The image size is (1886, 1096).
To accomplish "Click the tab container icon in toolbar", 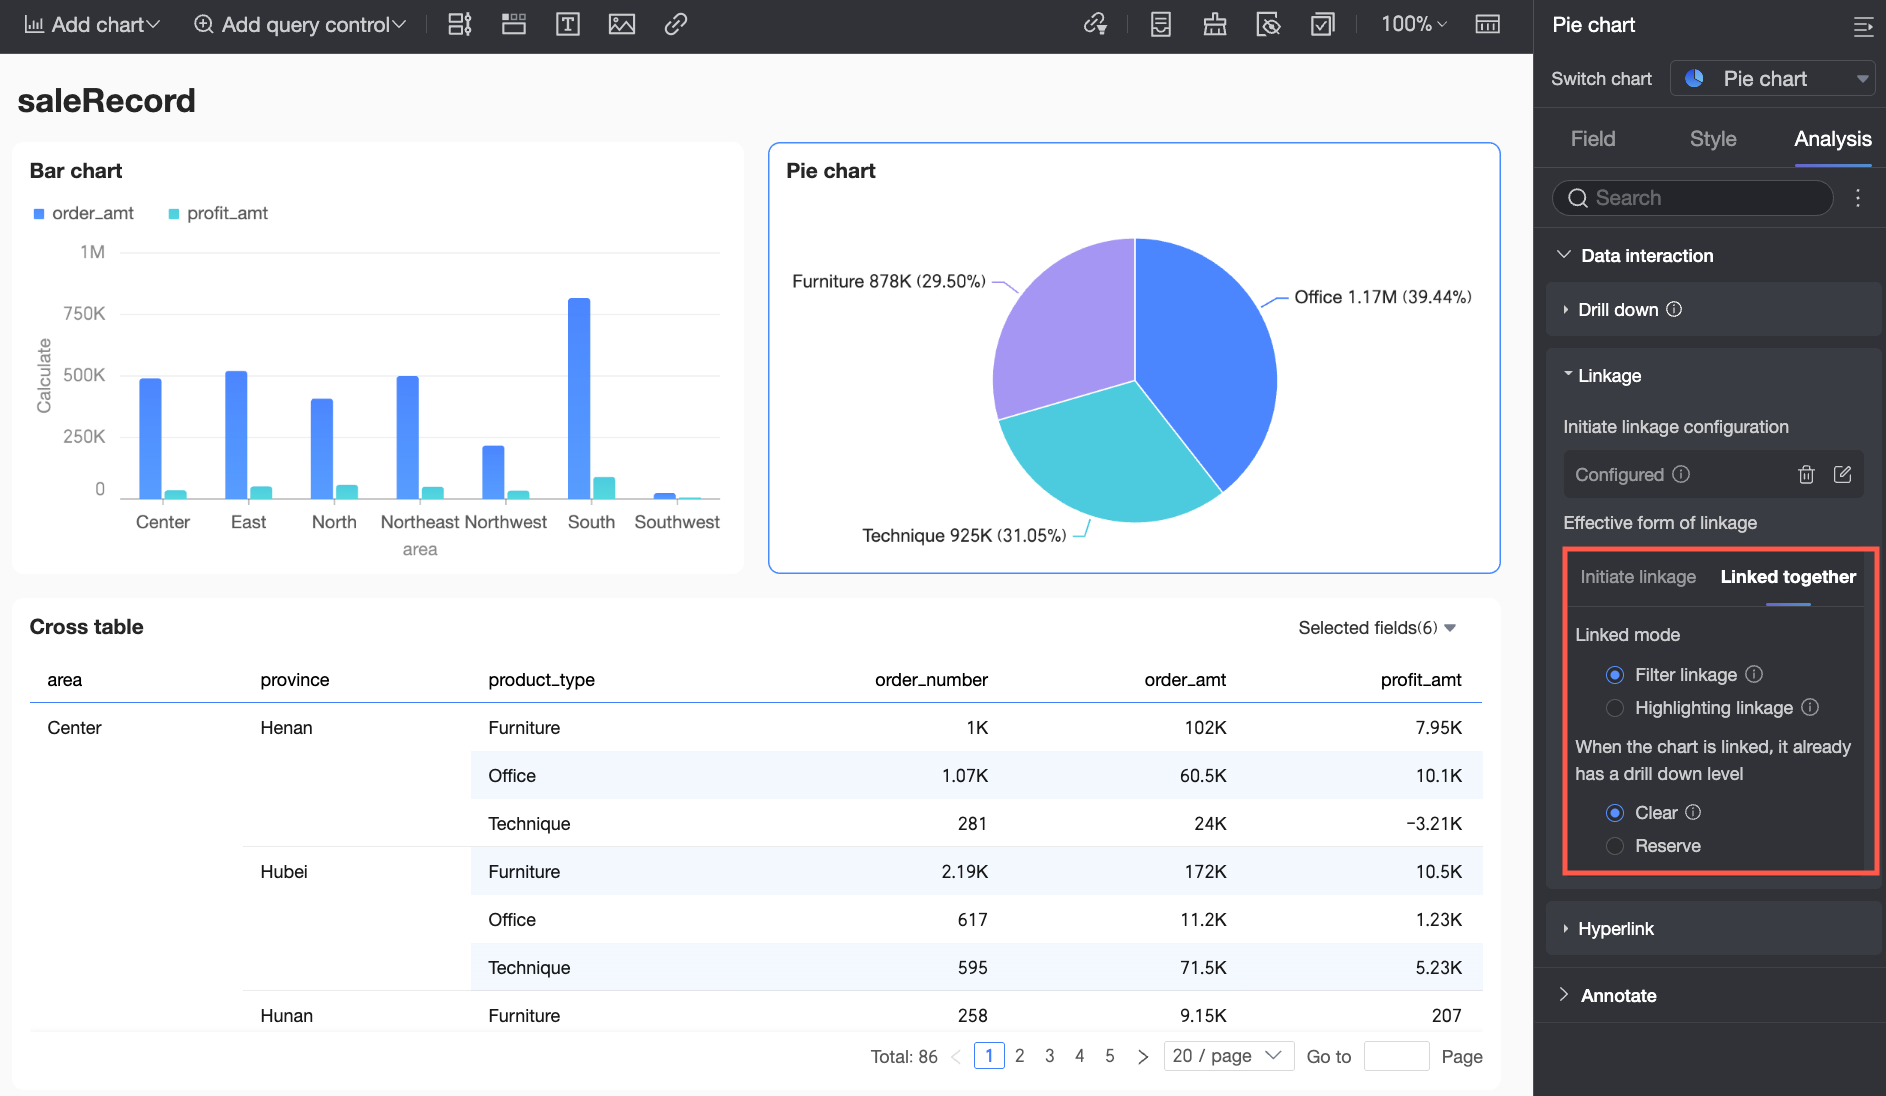I will point(514,24).
